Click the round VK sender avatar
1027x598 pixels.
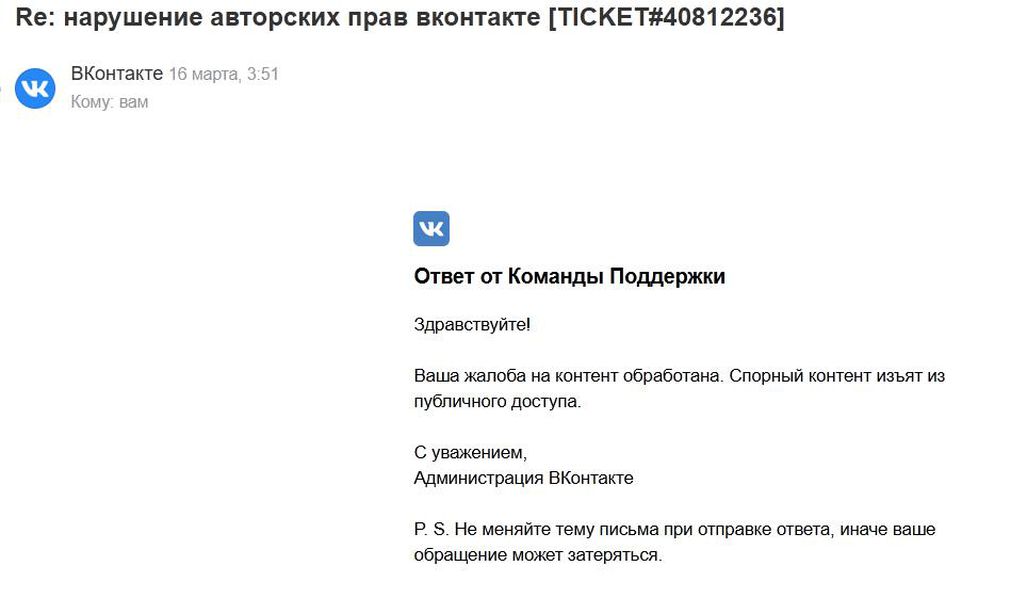click(x=35, y=88)
